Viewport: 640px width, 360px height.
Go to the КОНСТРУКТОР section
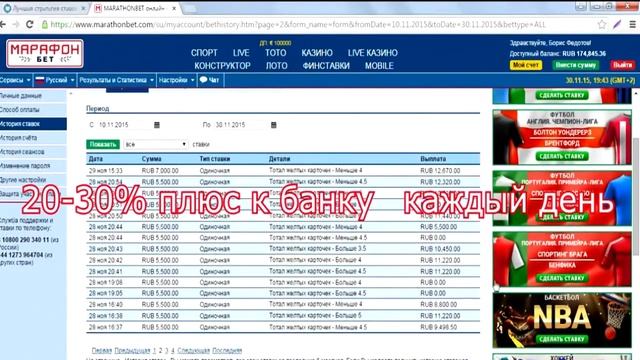(x=222, y=66)
